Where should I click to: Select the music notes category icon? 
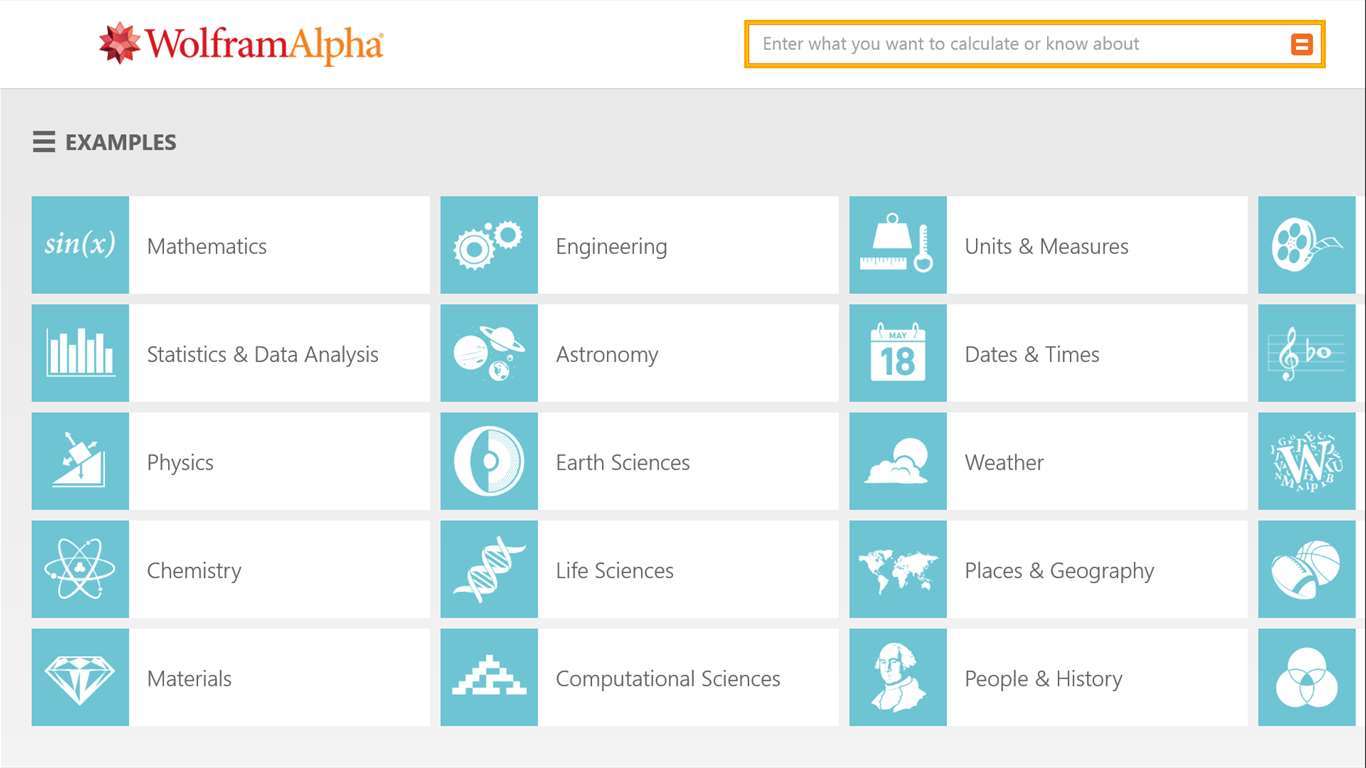1306,353
